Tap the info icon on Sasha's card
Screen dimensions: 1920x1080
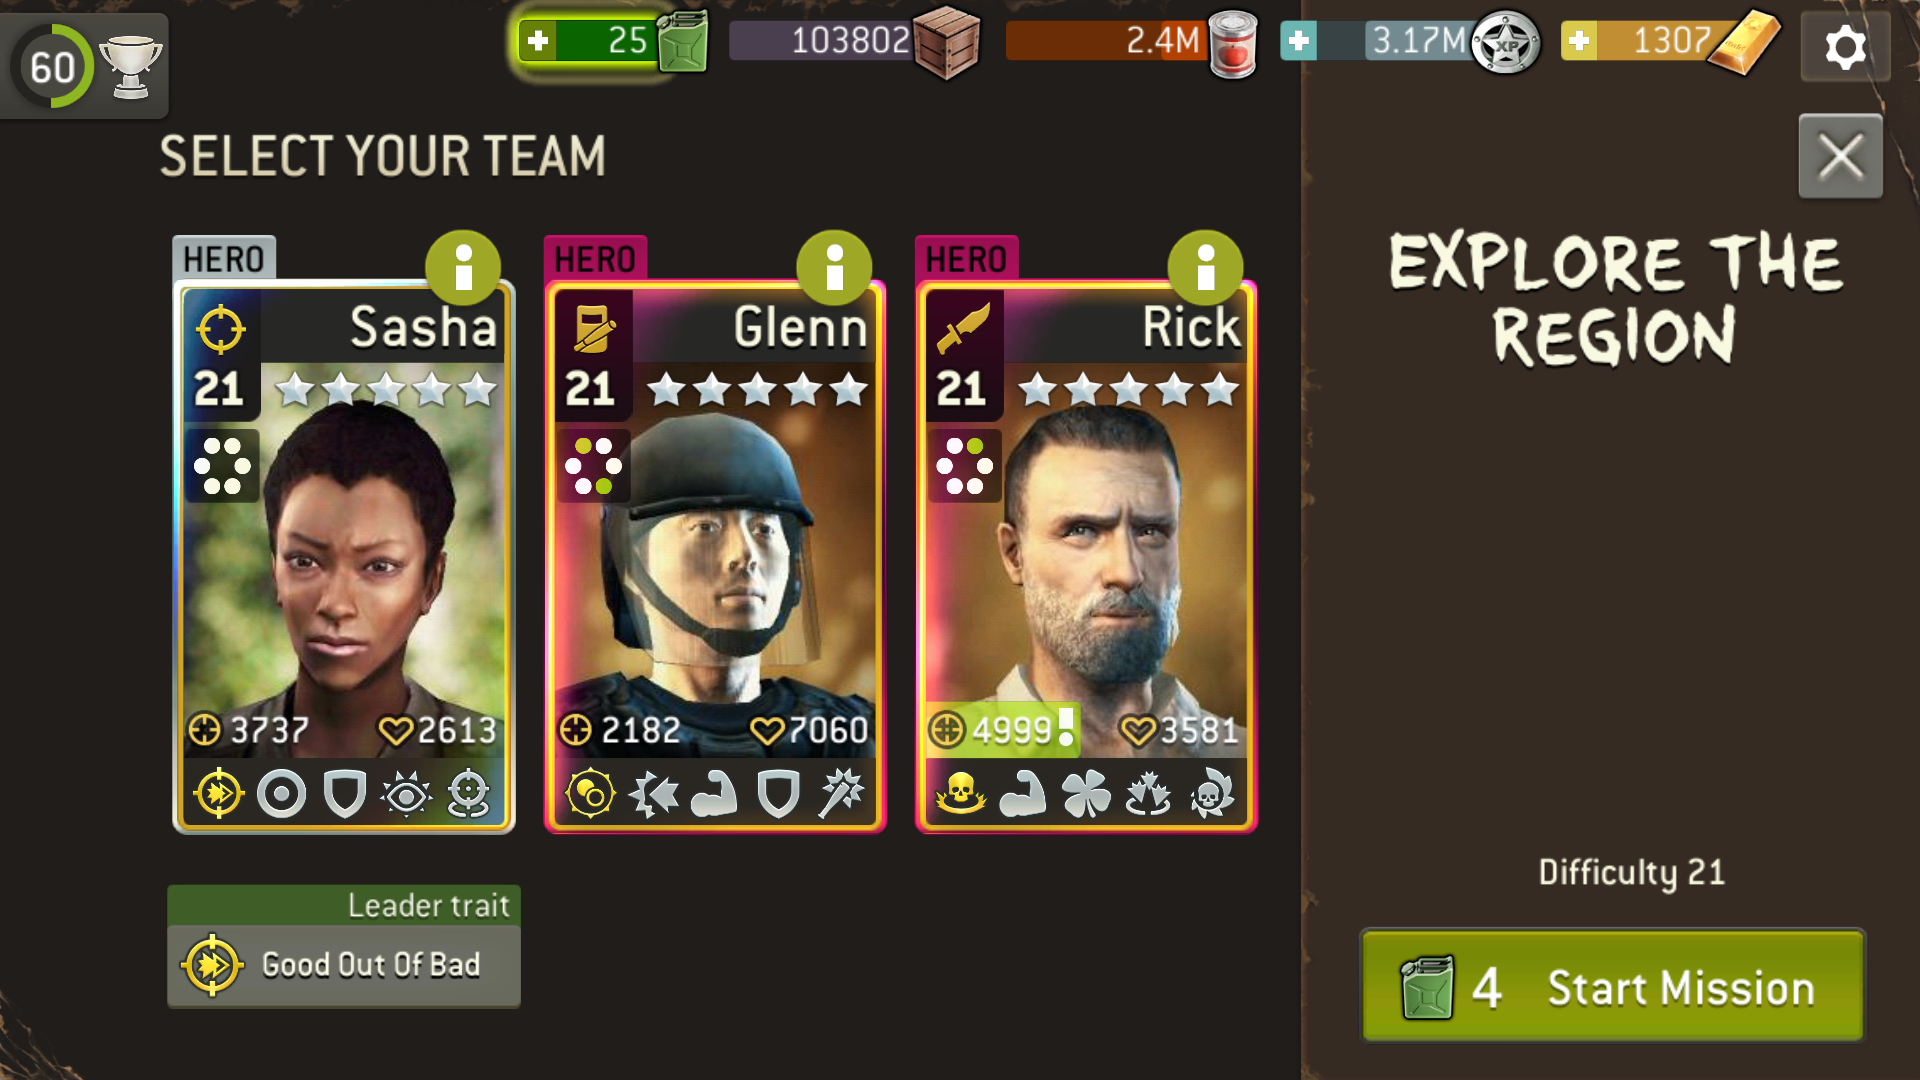pyautogui.click(x=463, y=268)
